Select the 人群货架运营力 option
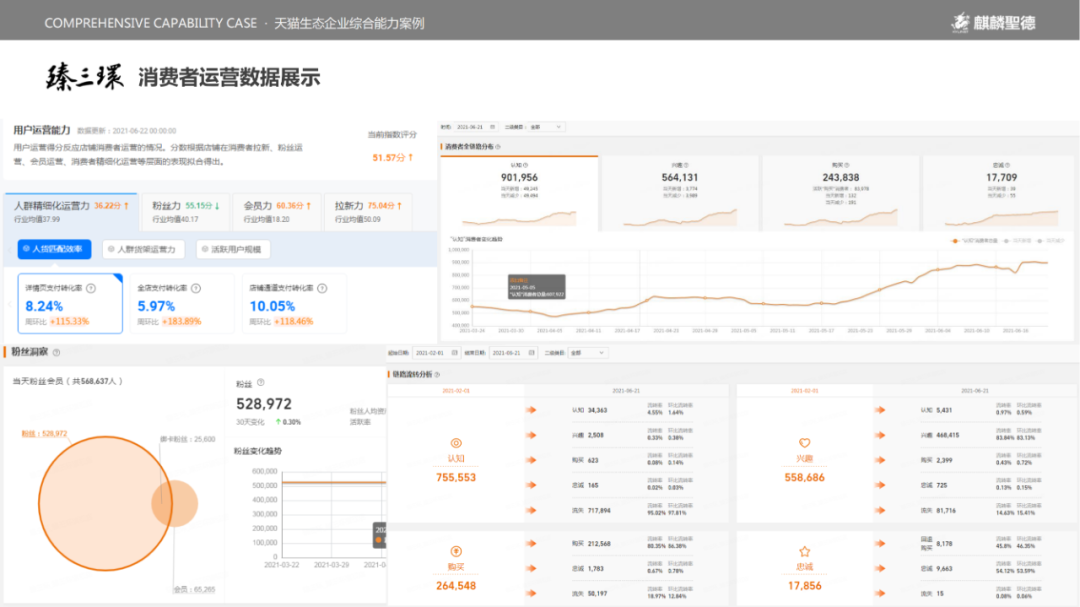This screenshot has width=1080, height=607. click(143, 249)
